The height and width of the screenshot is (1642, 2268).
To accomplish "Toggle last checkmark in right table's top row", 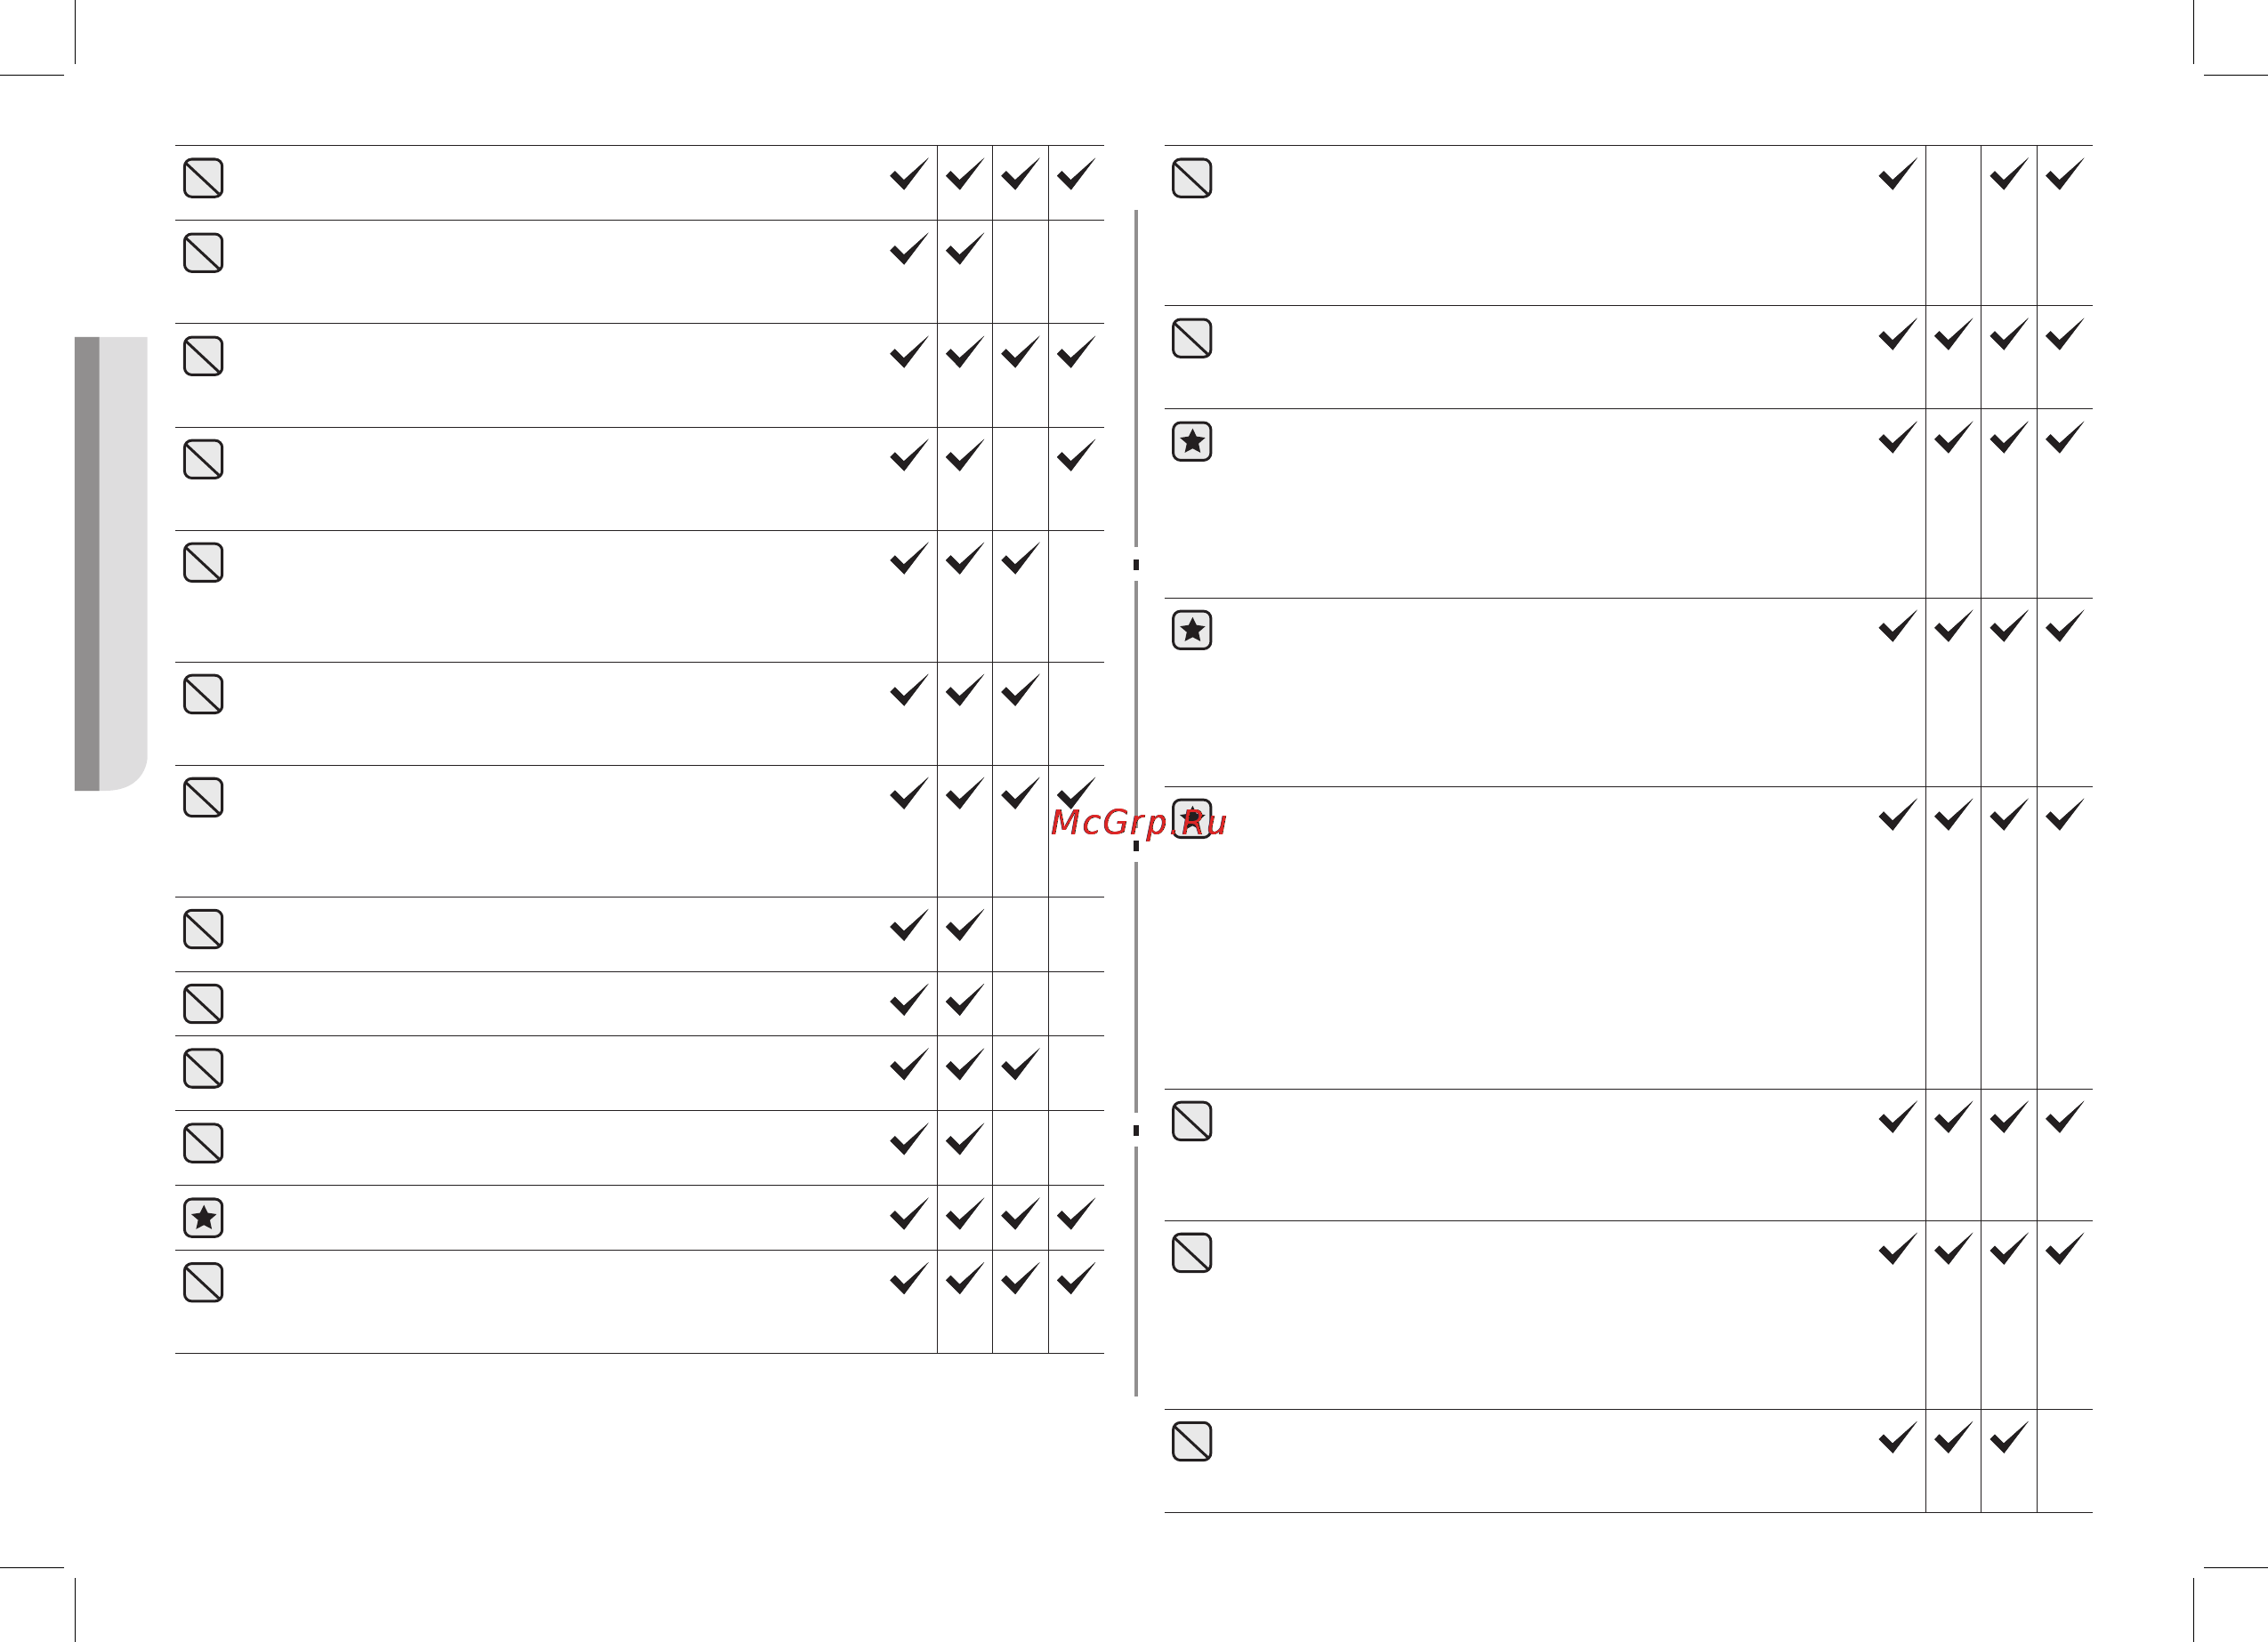I will point(2065,174).
